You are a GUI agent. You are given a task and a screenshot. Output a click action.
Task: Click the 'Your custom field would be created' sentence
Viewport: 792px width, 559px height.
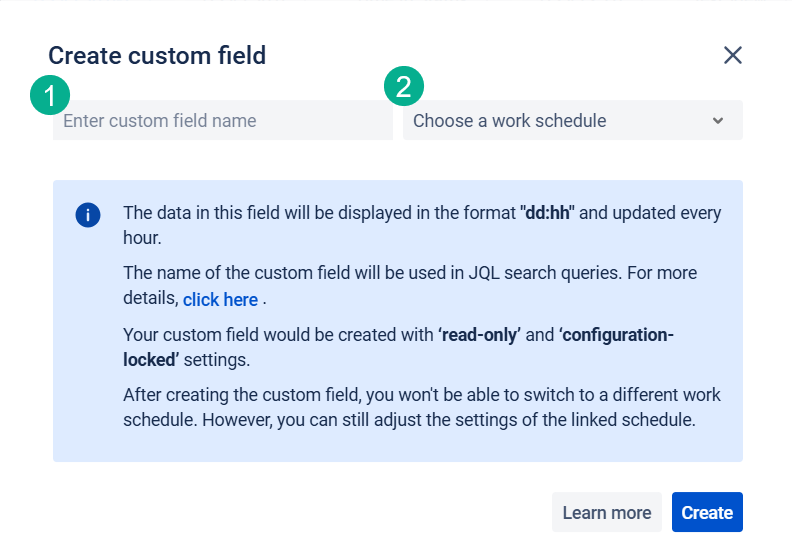pyautogui.click(x=399, y=347)
